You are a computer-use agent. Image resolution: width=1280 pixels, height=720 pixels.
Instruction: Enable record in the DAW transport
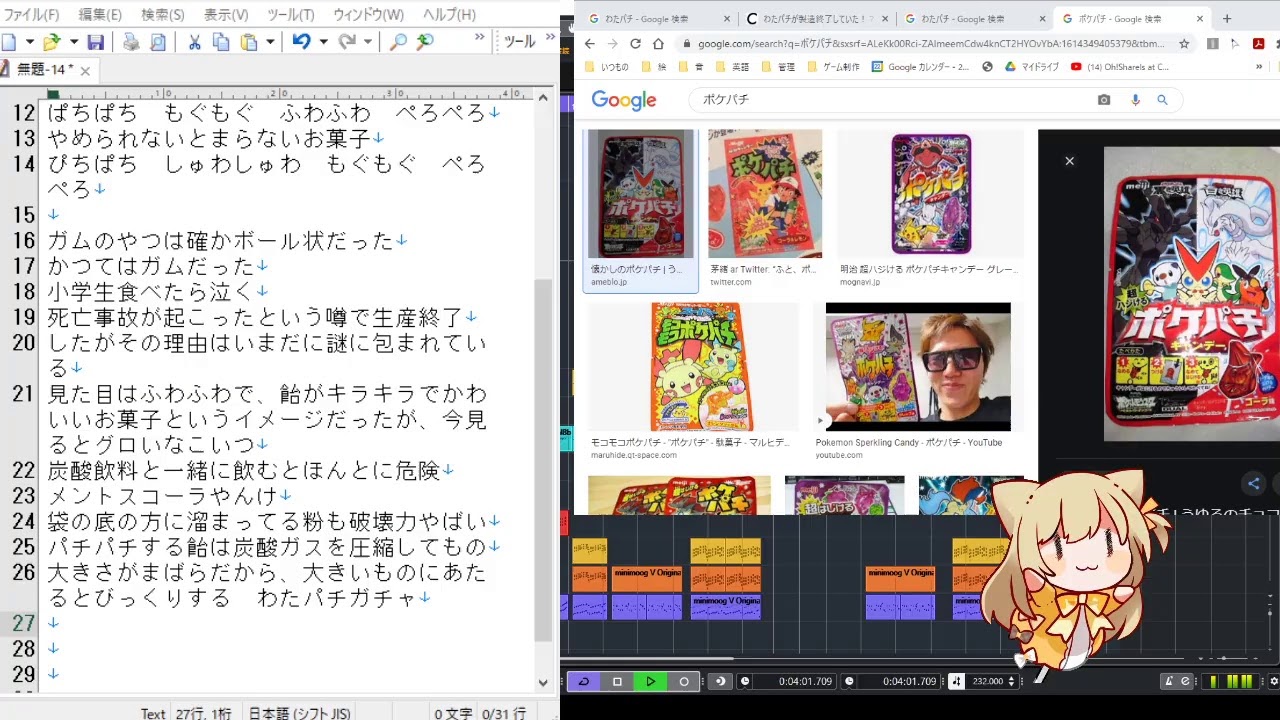684,681
